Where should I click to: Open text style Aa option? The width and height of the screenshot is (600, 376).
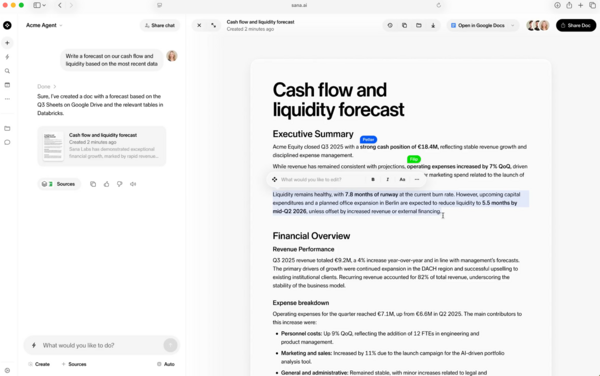click(x=402, y=179)
